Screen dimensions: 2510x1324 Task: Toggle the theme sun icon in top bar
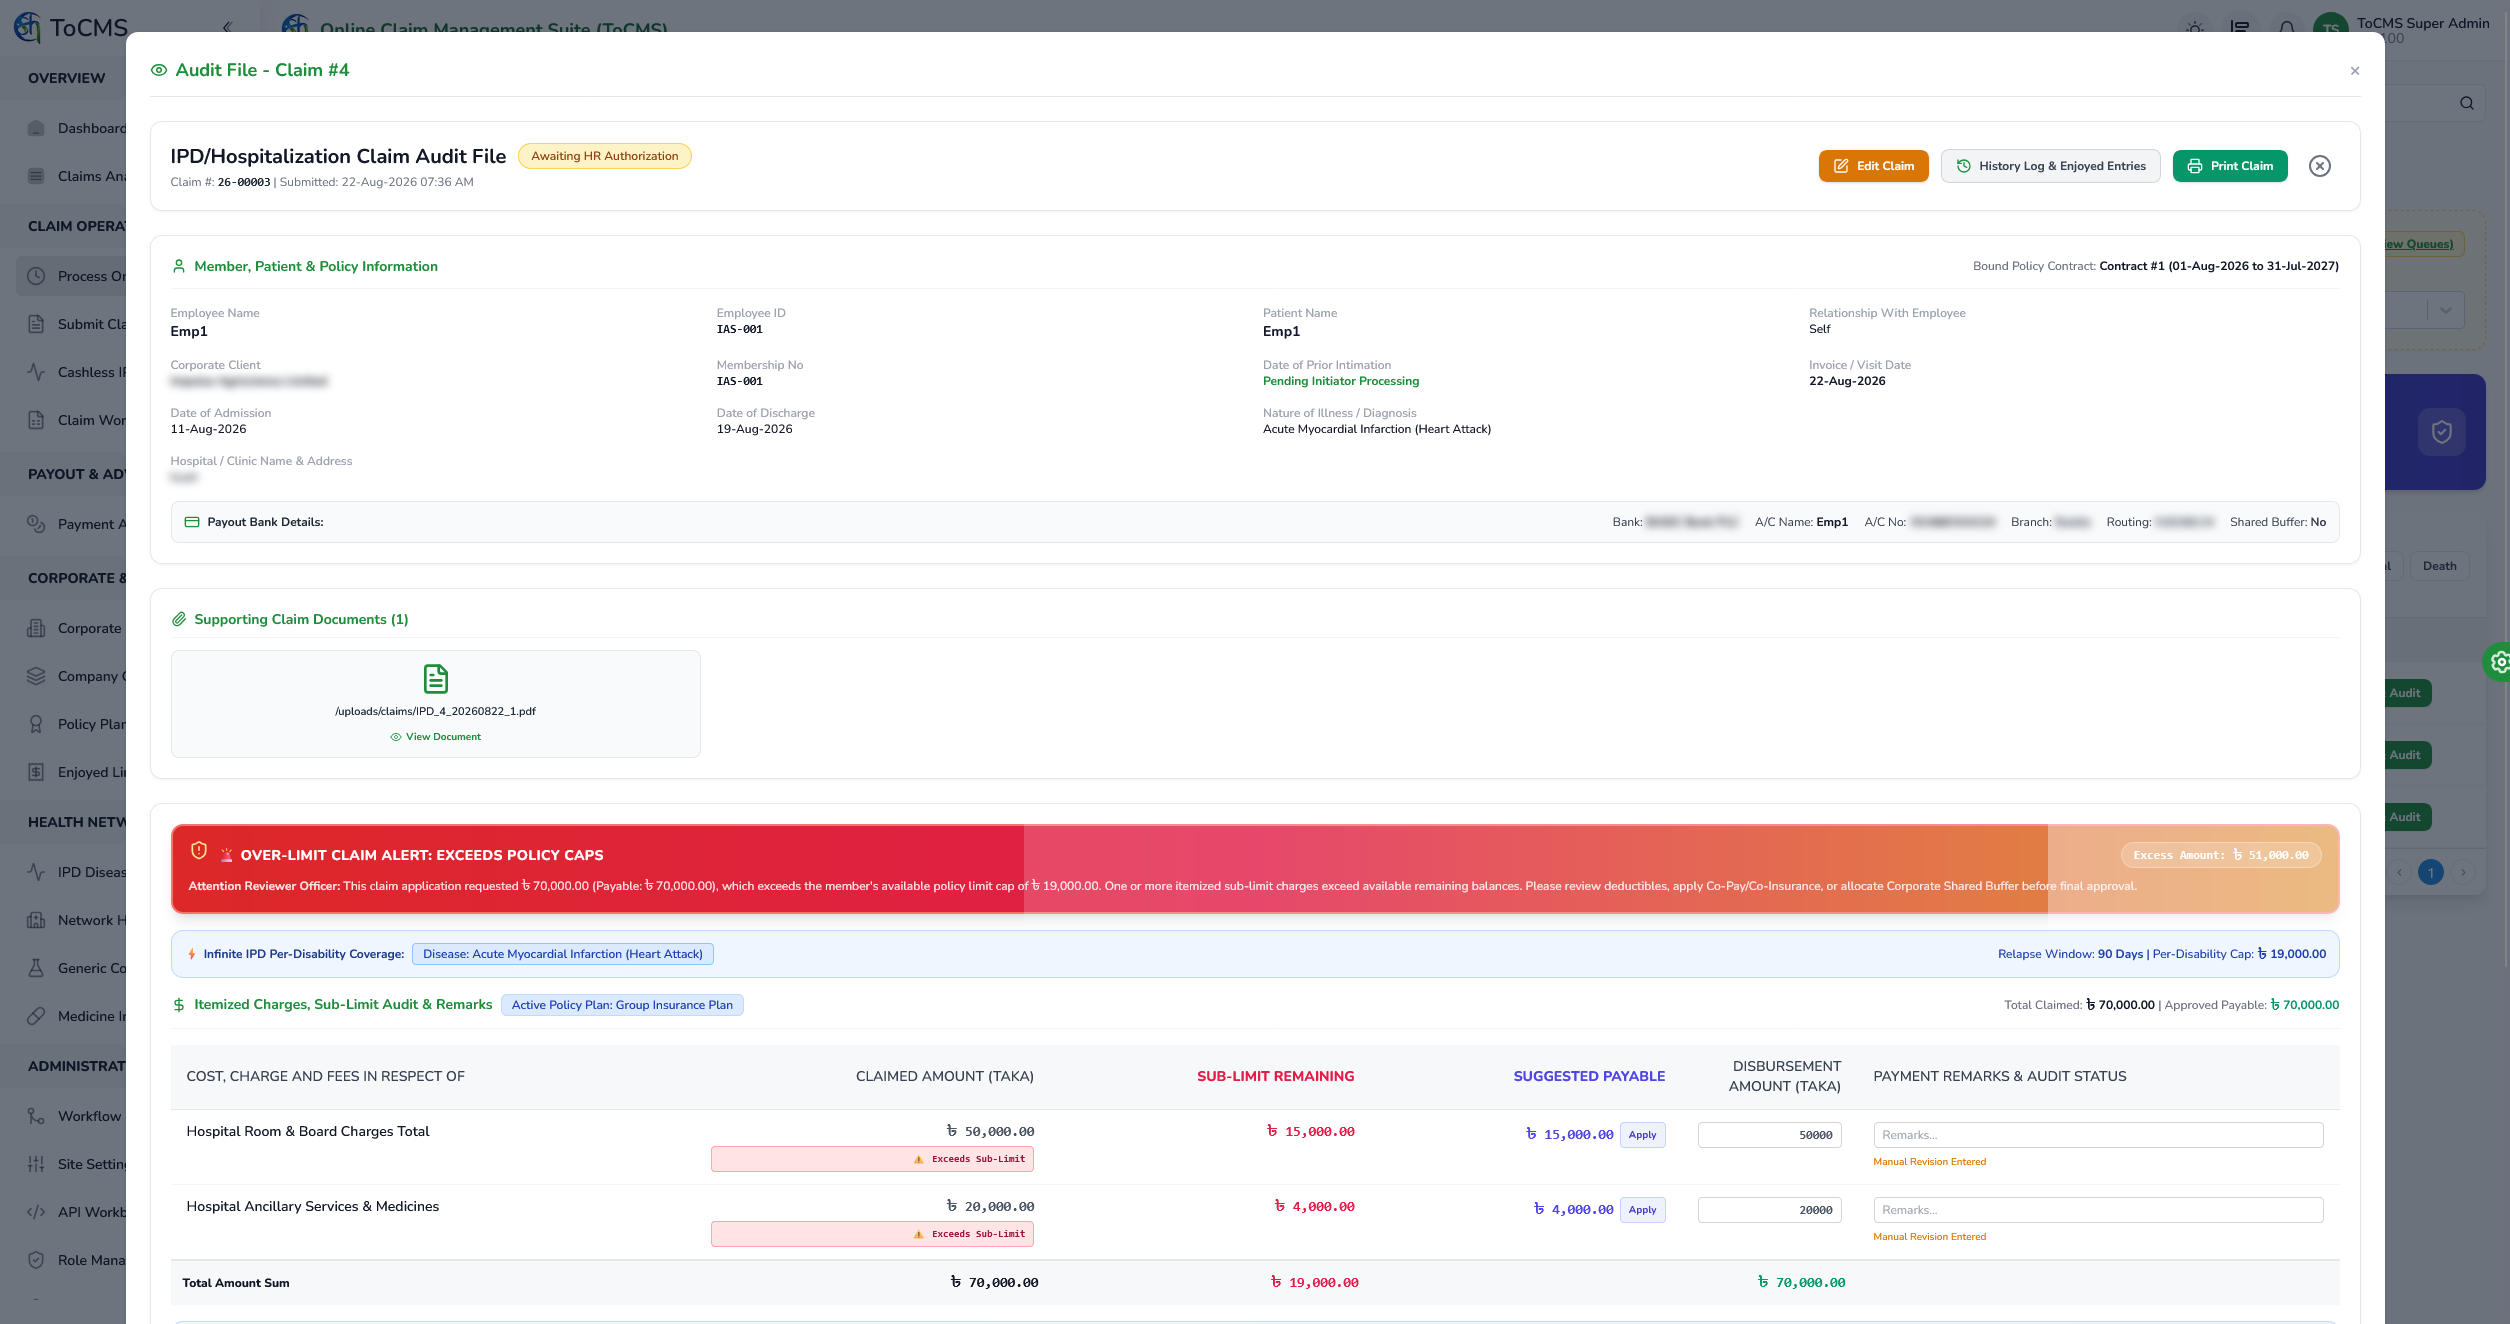(2194, 28)
